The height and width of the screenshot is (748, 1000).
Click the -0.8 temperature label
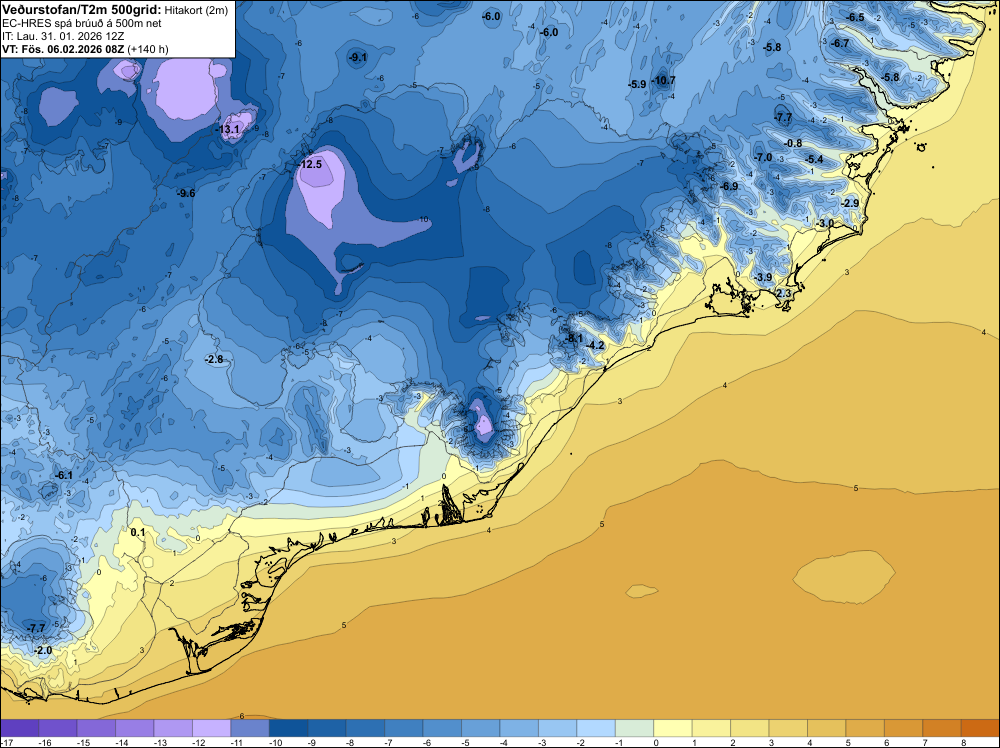[x=793, y=143]
